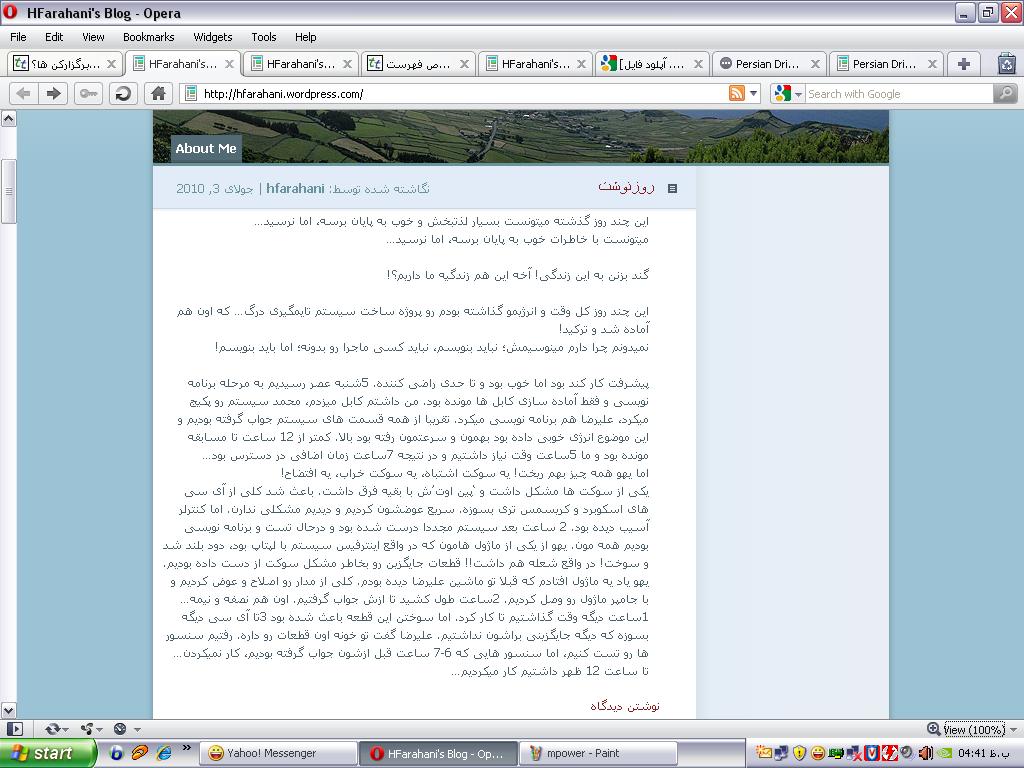This screenshot has height=768, width=1024.
Task: Open the Widgets menu
Action: pyautogui.click(x=212, y=37)
